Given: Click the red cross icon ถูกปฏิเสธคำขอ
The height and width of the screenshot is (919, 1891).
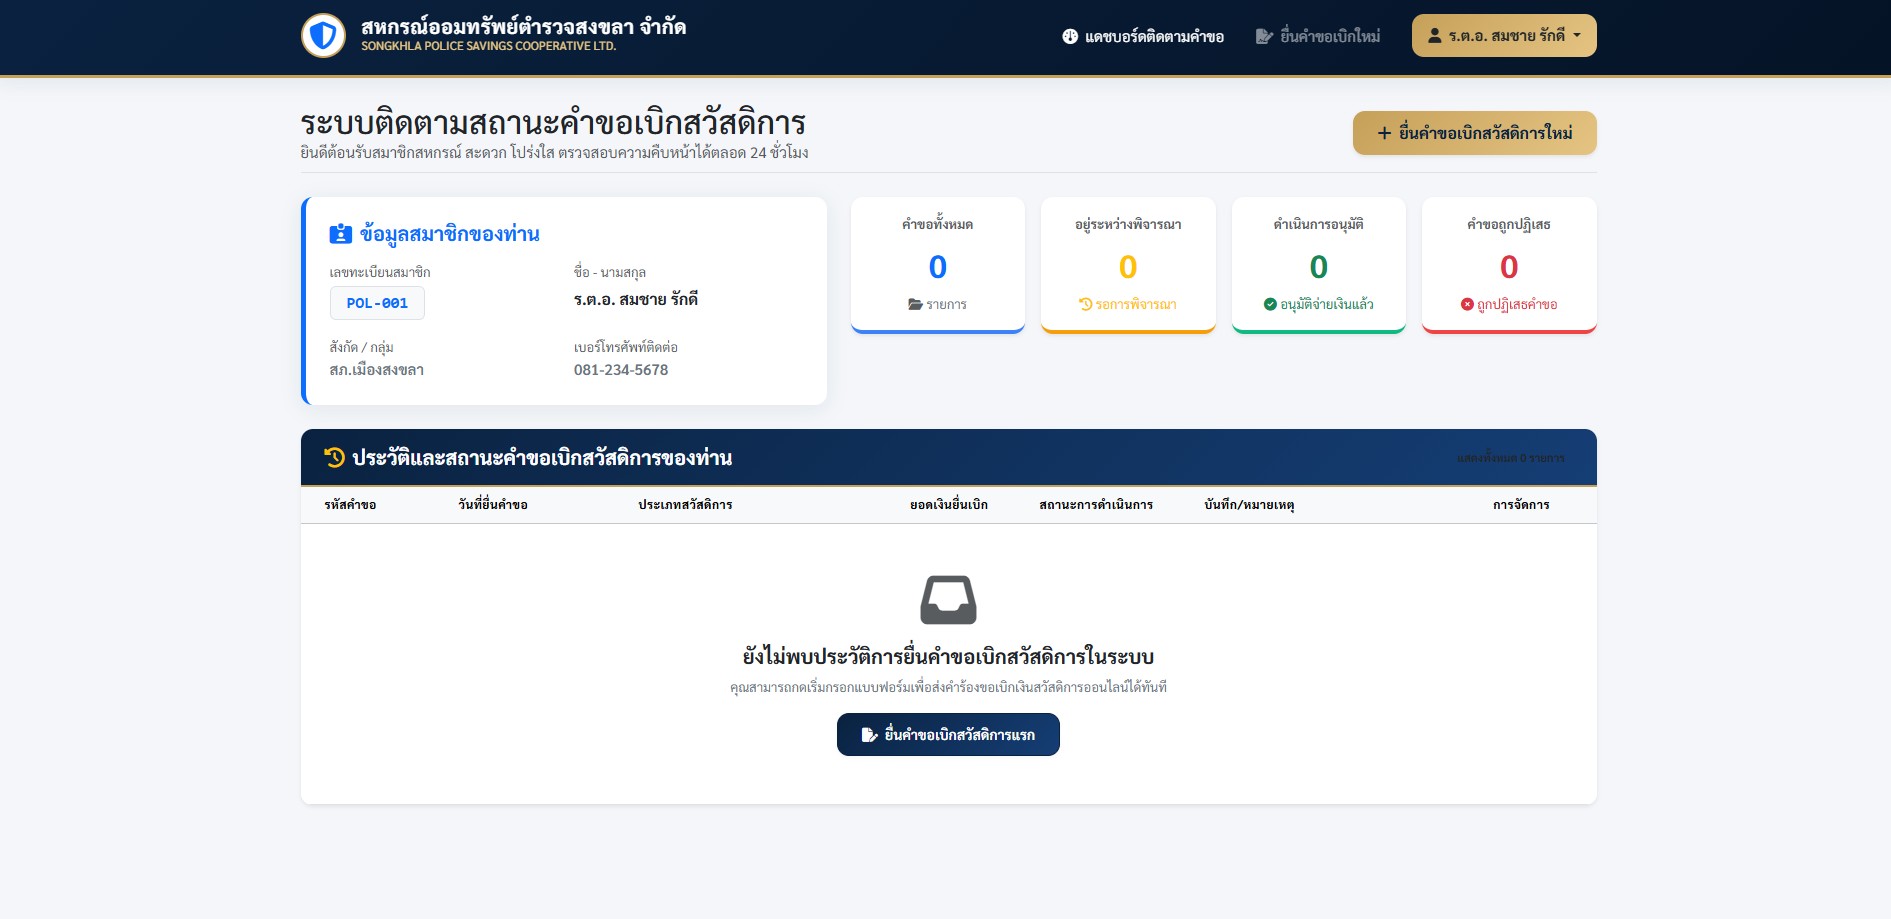Looking at the screenshot, I should point(1467,304).
